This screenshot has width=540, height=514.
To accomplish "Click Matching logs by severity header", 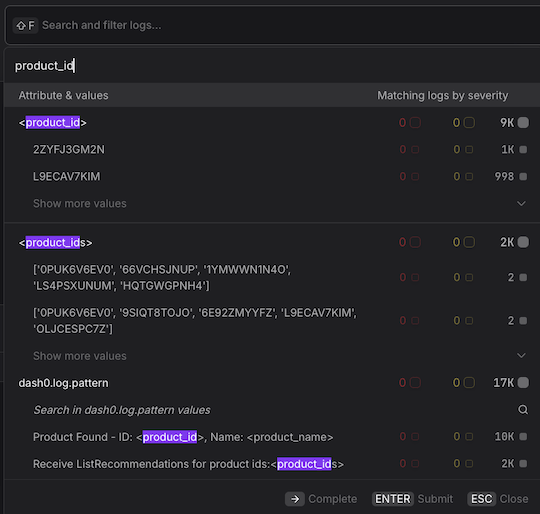I will (x=443, y=95).
